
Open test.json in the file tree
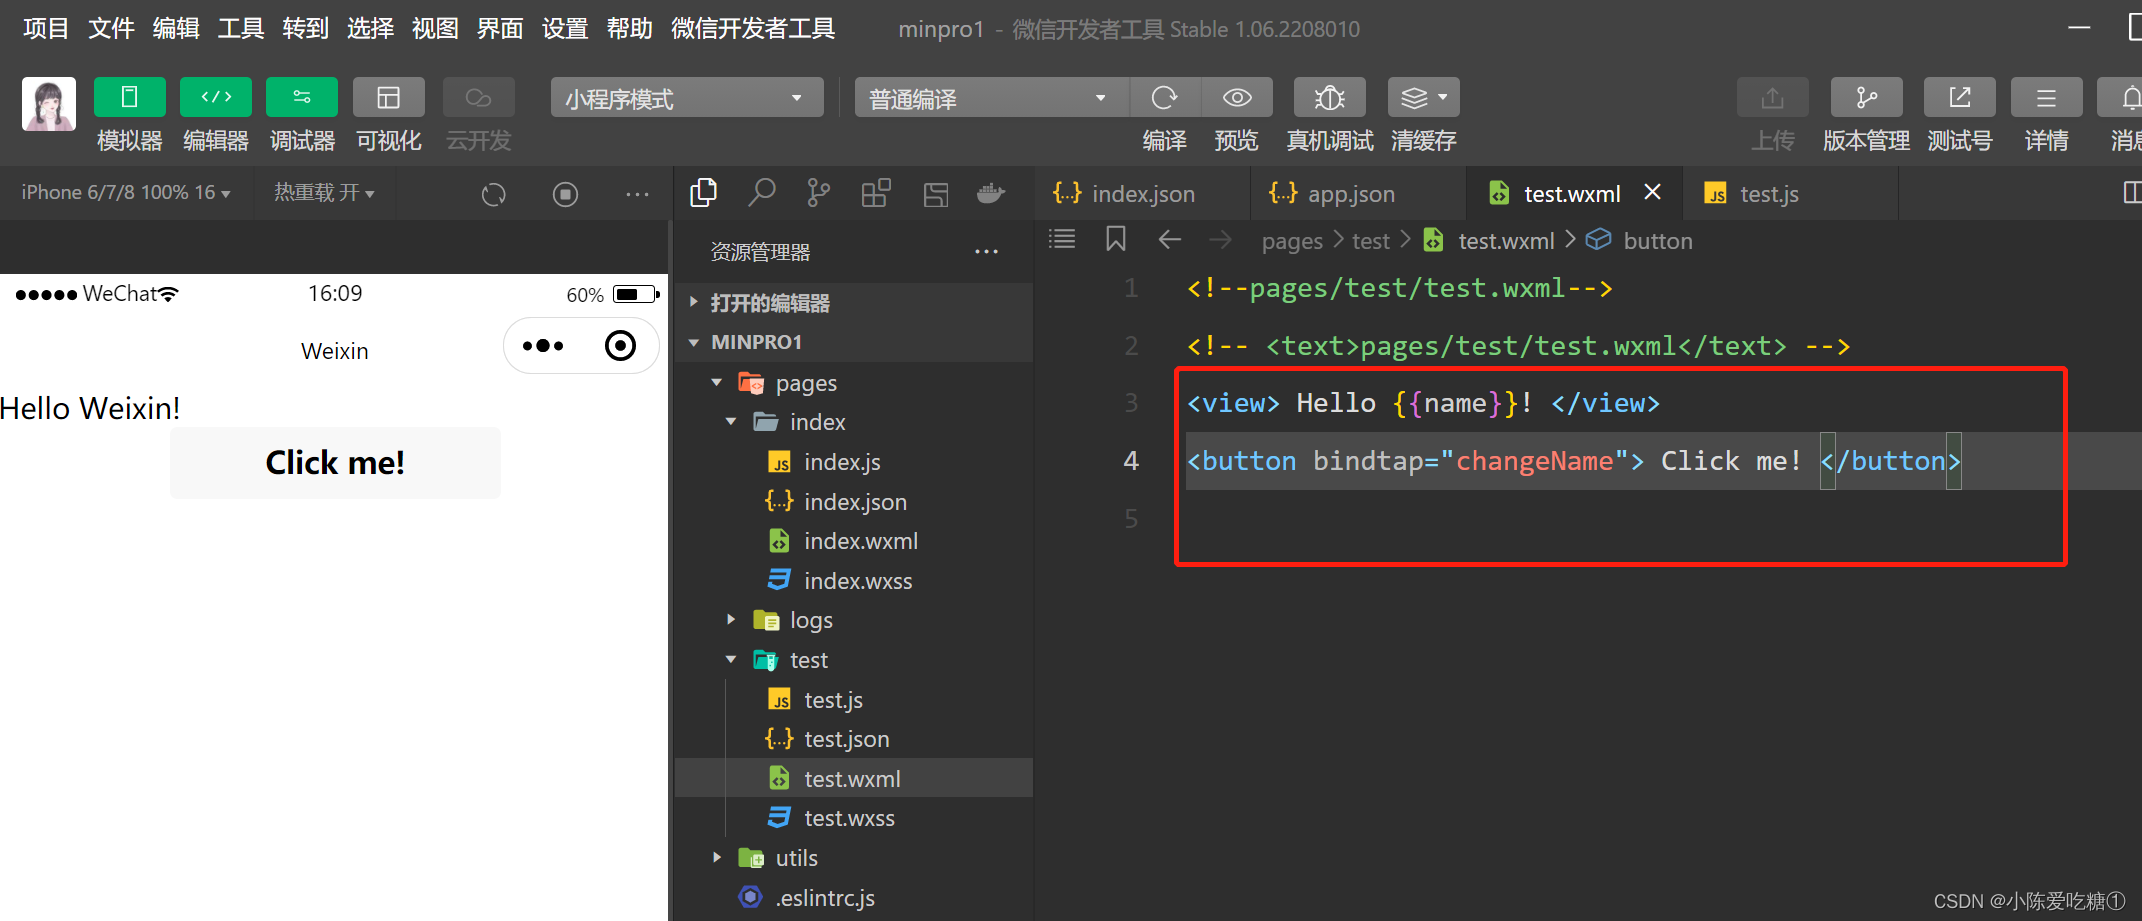pos(854,739)
